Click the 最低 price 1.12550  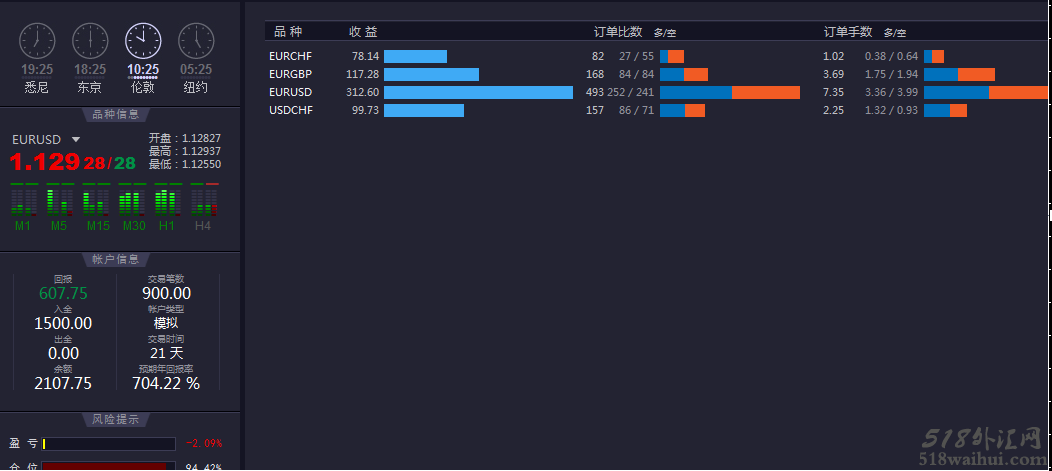(x=201, y=164)
